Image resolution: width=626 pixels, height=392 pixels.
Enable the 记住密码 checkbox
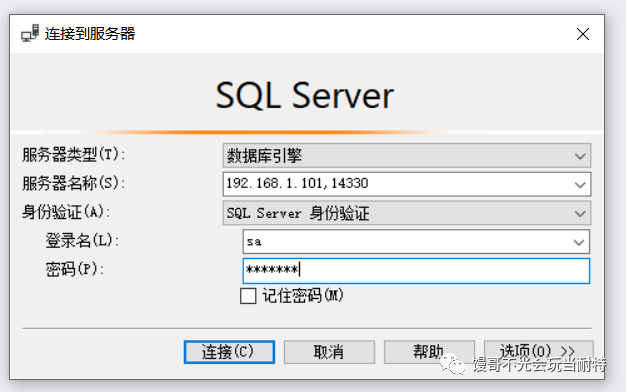[x=248, y=296]
